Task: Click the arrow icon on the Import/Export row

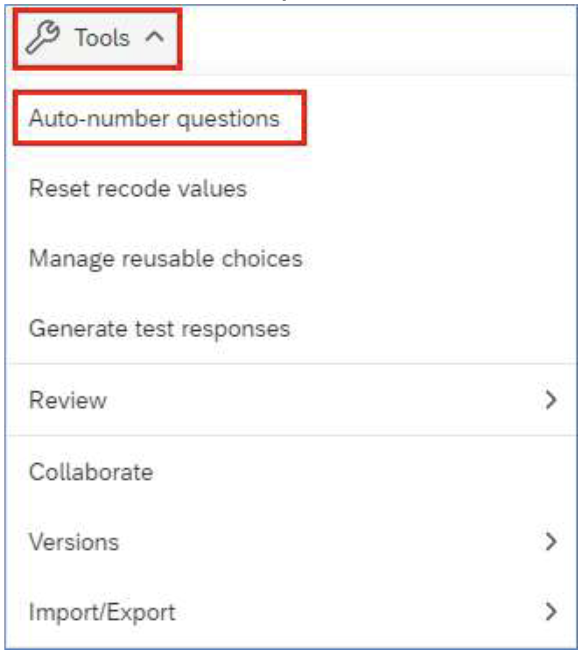Action: (x=551, y=612)
